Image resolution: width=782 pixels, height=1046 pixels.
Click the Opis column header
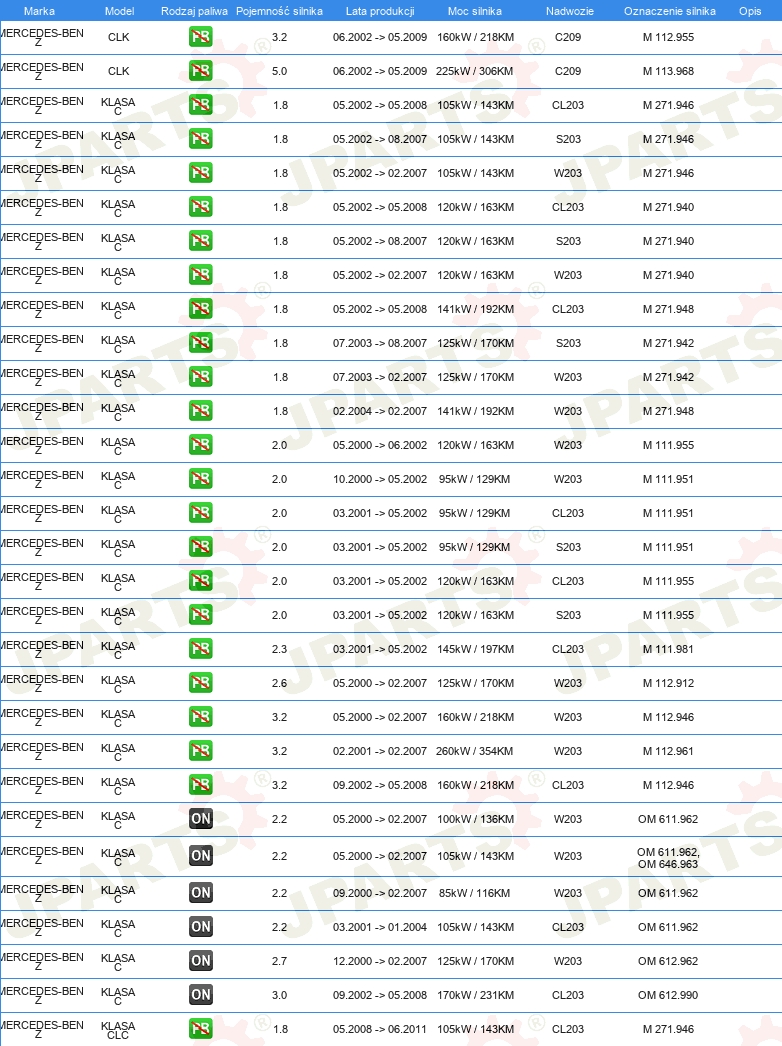(750, 11)
